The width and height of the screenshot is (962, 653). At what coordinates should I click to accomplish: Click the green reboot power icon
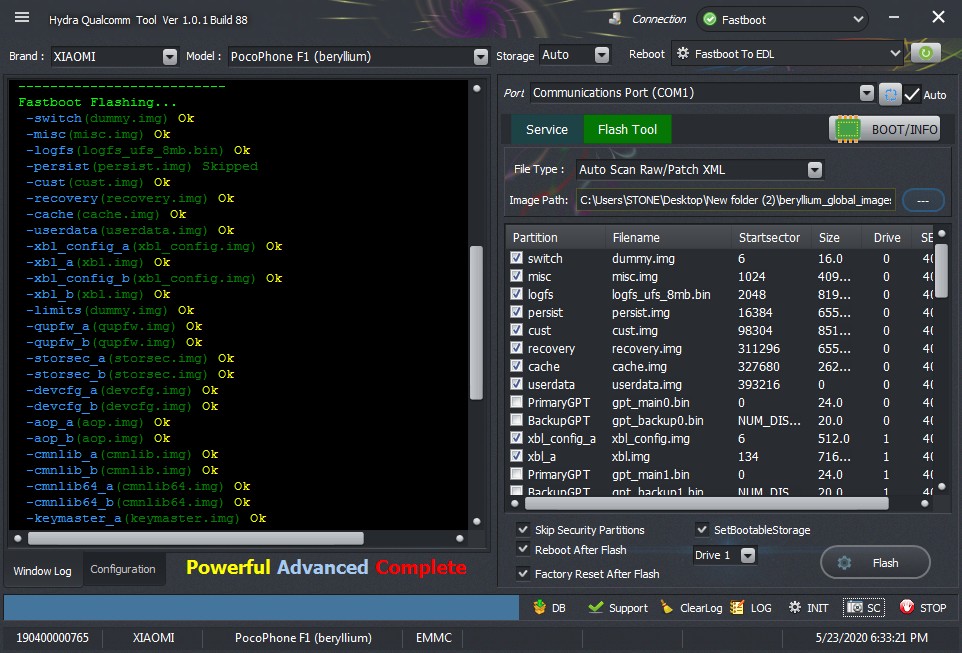tap(925, 53)
